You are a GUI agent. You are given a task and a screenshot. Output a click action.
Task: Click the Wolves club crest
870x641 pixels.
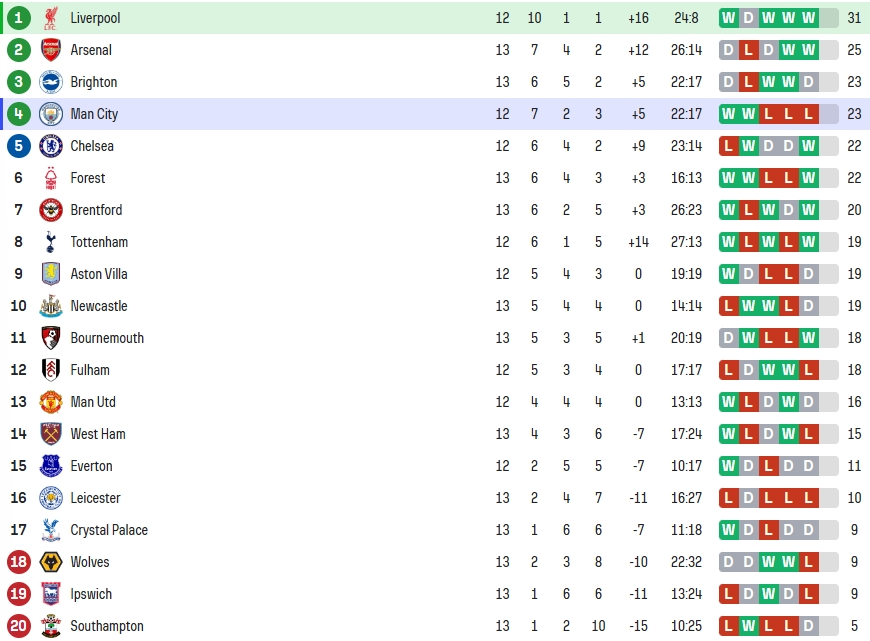[50, 562]
